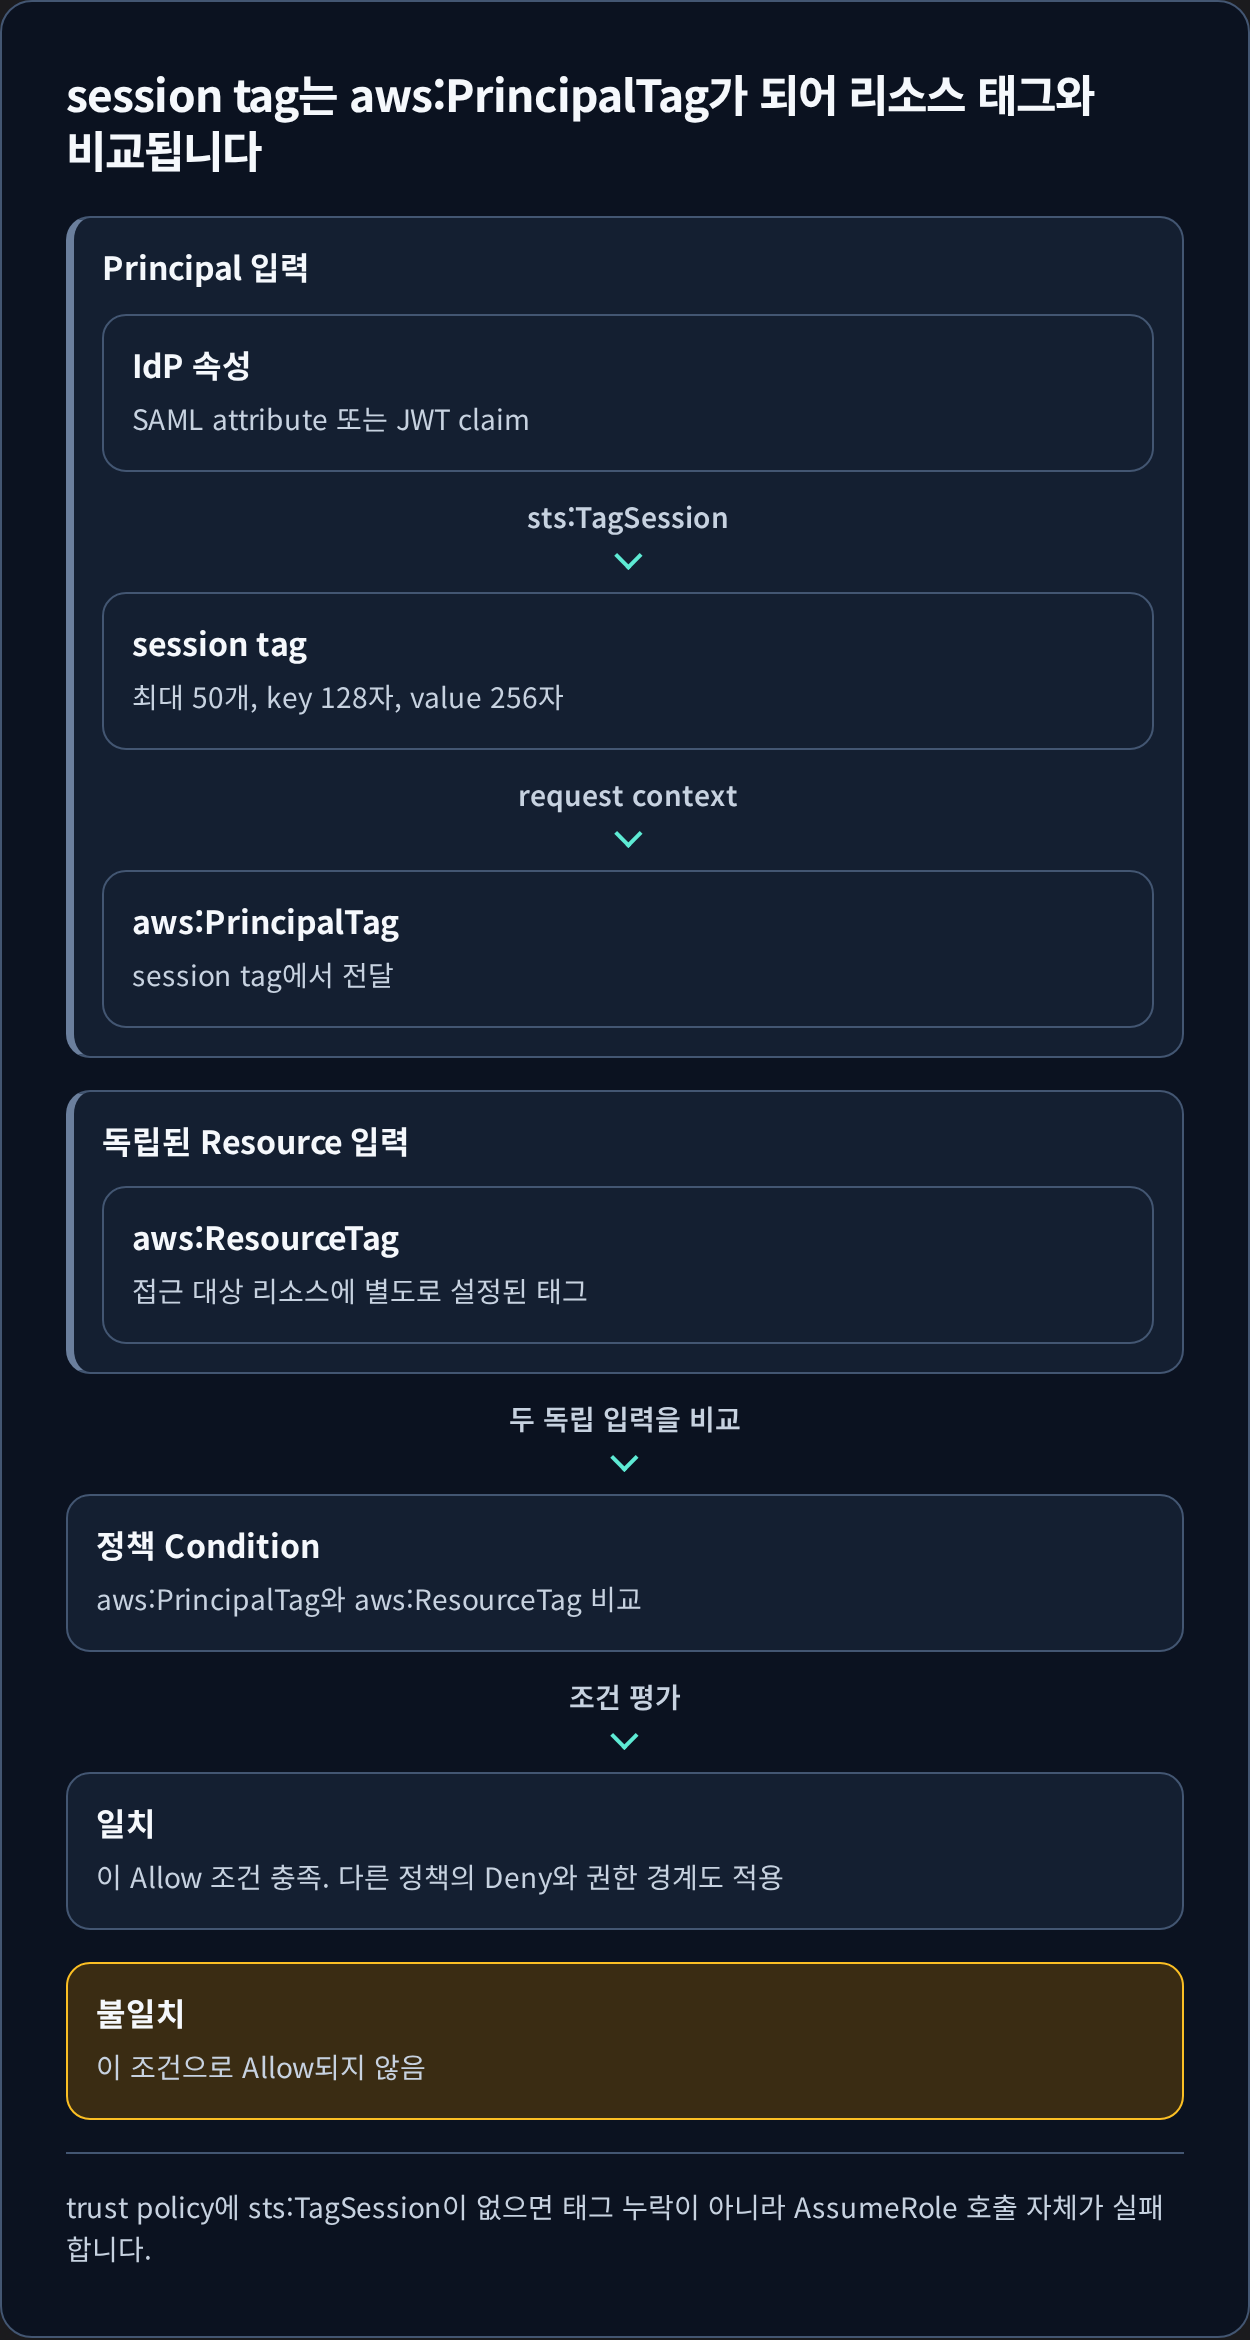Click the chevron under 두 독립 입력을 비교
The height and width of the screenshot is (2340, 1250).
point(624,1464)
